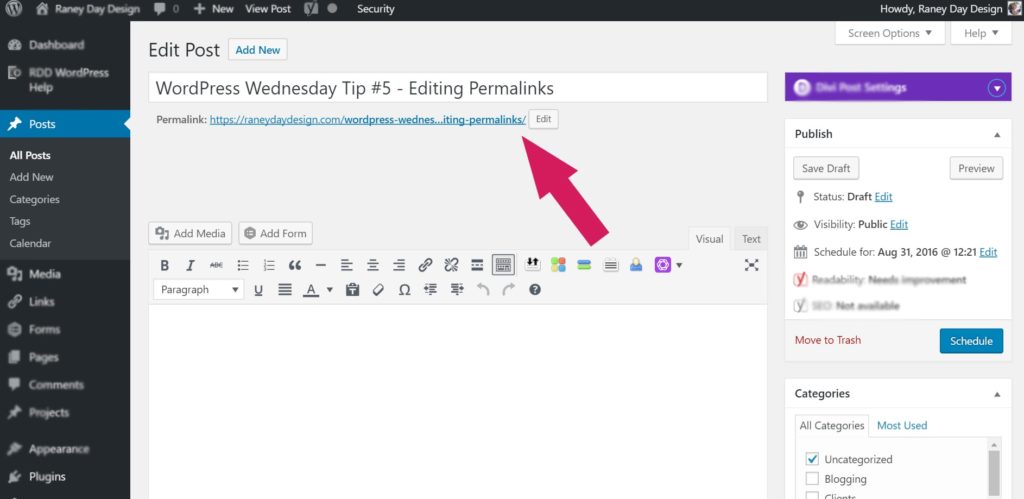Image resolution: width=1024 pixels, height=499 pixels.
Task: Check the Blogging category
Action: coord(812,479)
